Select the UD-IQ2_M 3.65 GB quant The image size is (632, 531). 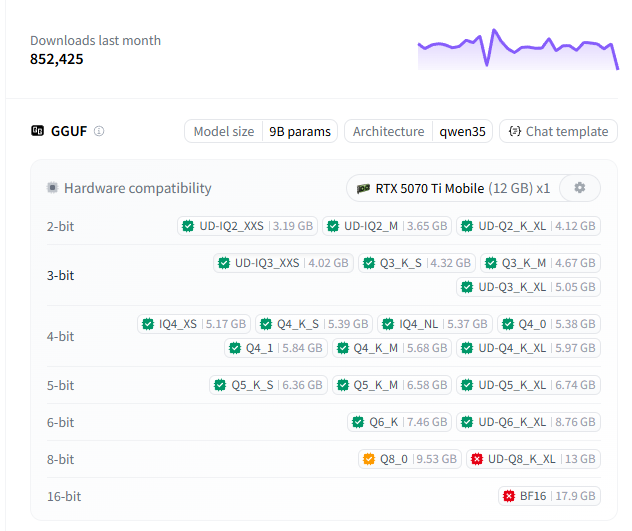click(x=387, y=226)
